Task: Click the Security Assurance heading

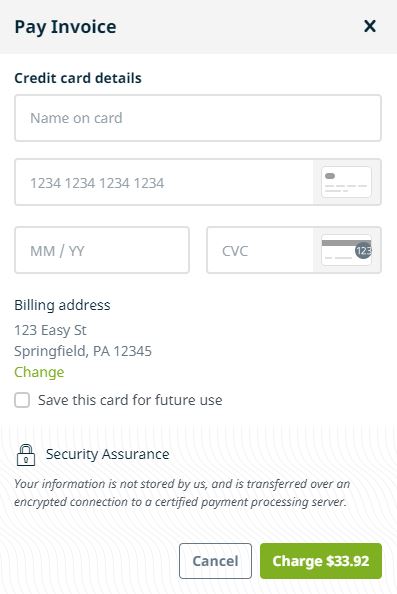Action: point(108,454)
